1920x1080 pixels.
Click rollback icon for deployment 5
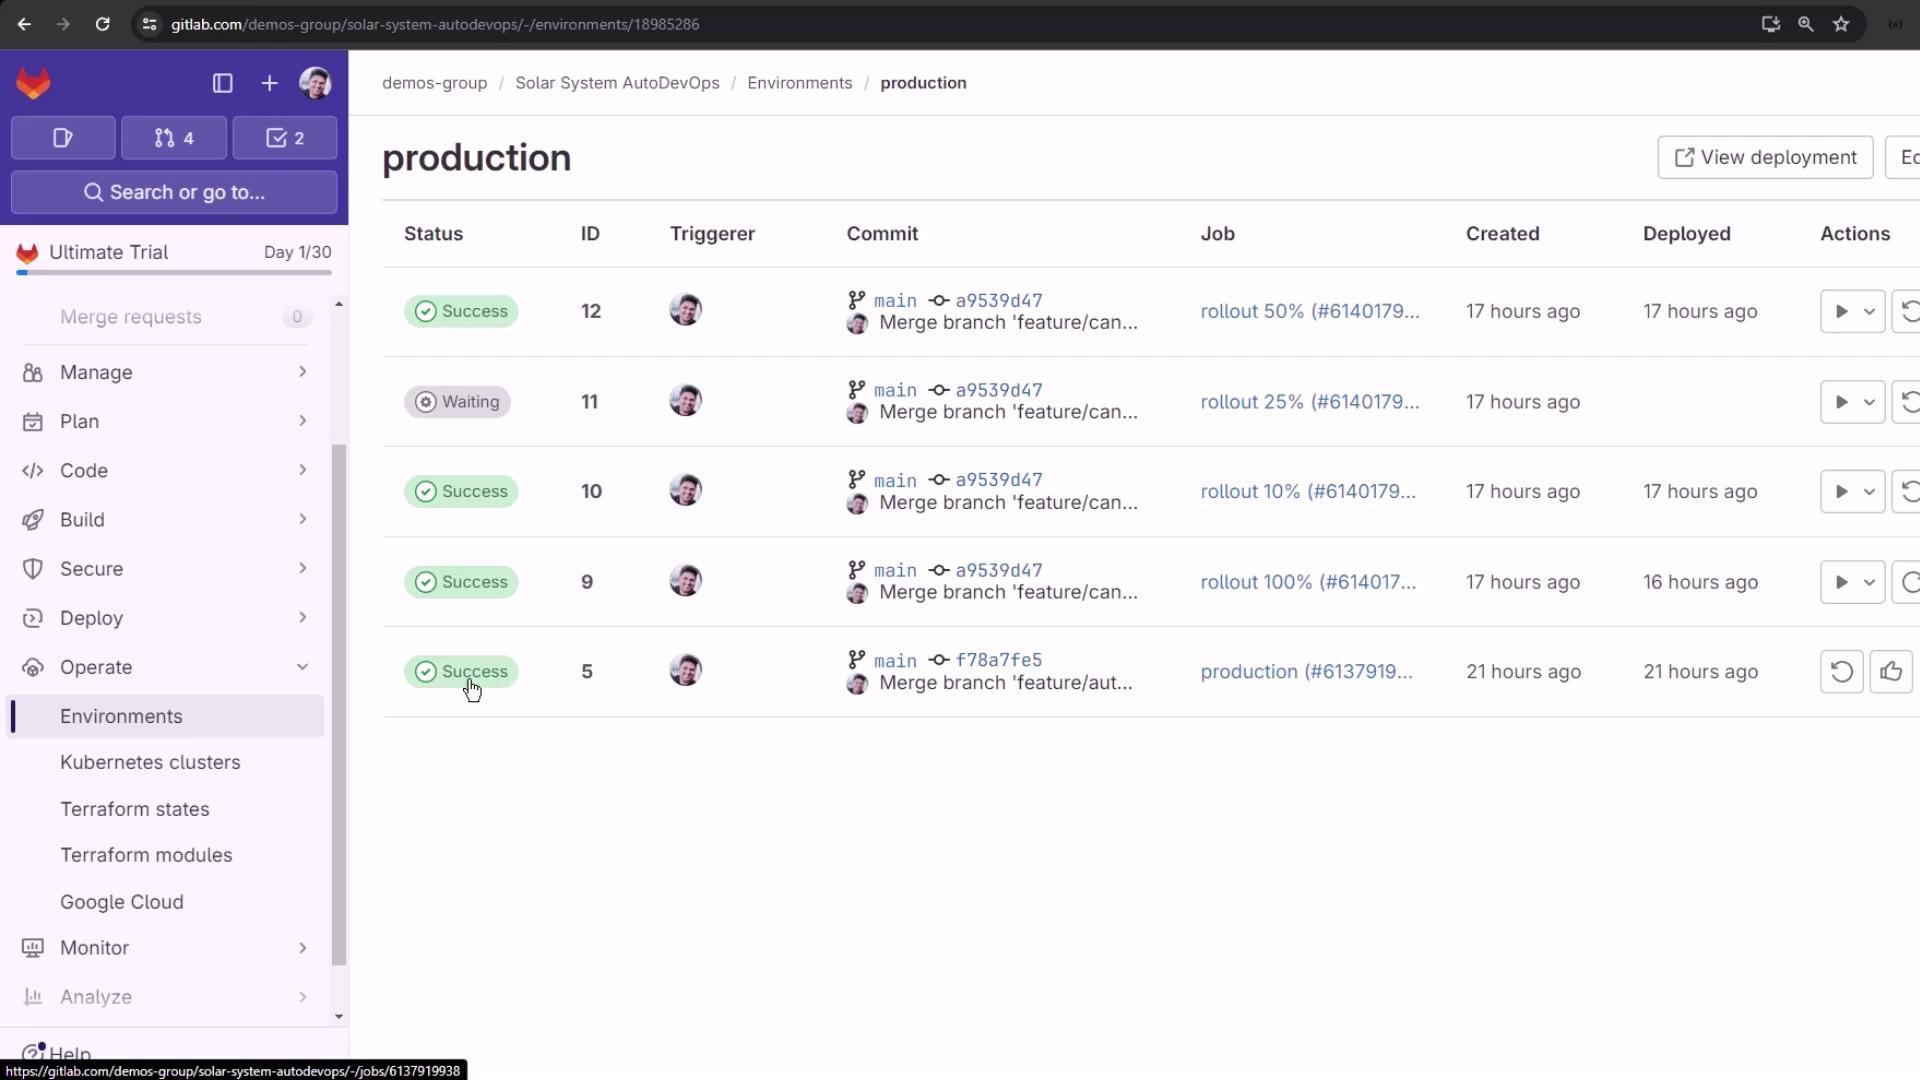1841,672
